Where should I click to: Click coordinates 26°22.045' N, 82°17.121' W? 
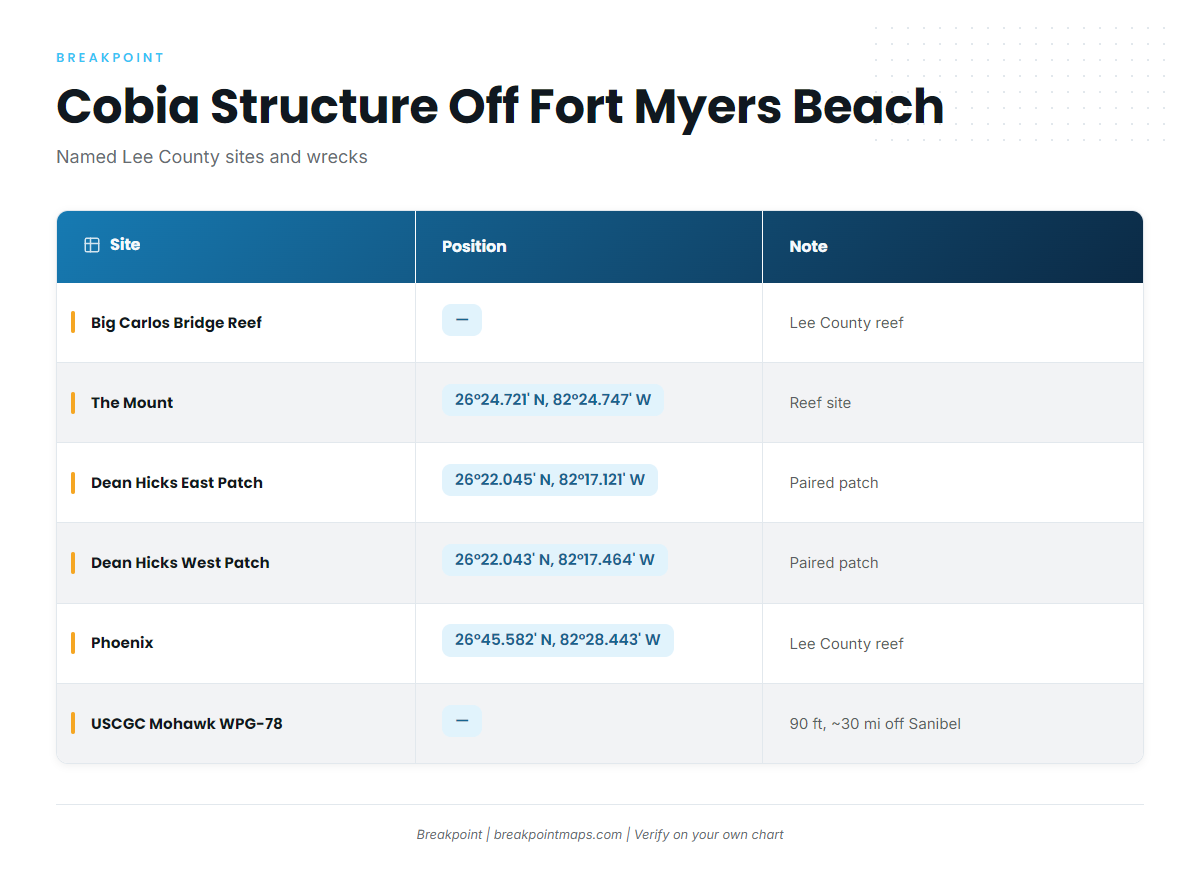click(550, 480)
